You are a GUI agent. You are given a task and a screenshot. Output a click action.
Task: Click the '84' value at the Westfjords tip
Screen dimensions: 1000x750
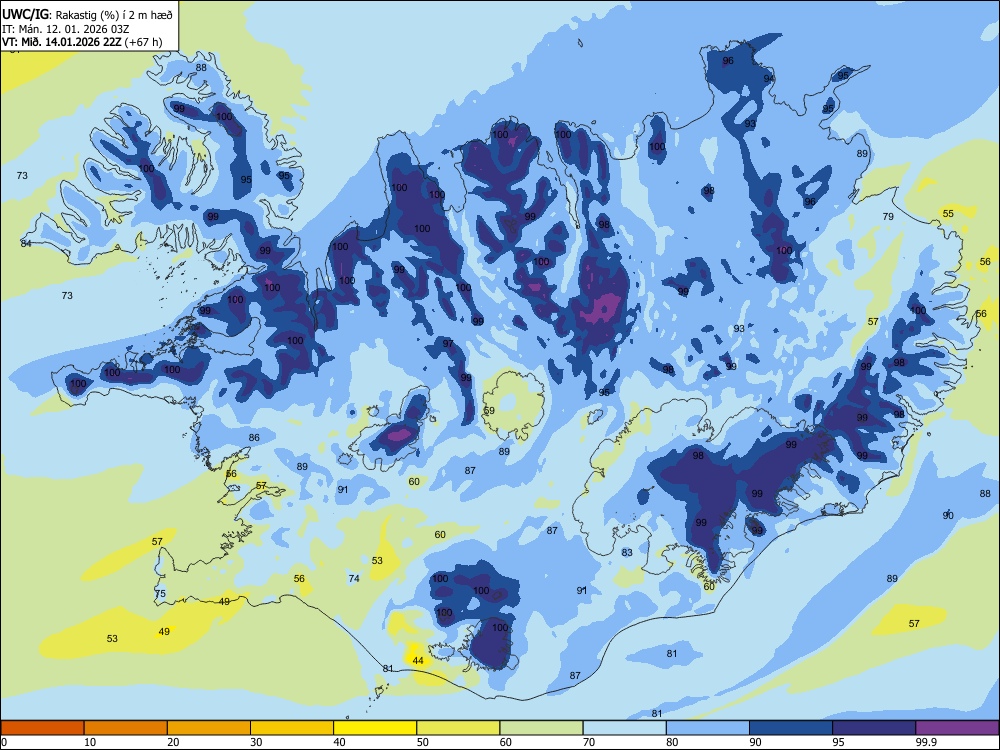[26, 243]
